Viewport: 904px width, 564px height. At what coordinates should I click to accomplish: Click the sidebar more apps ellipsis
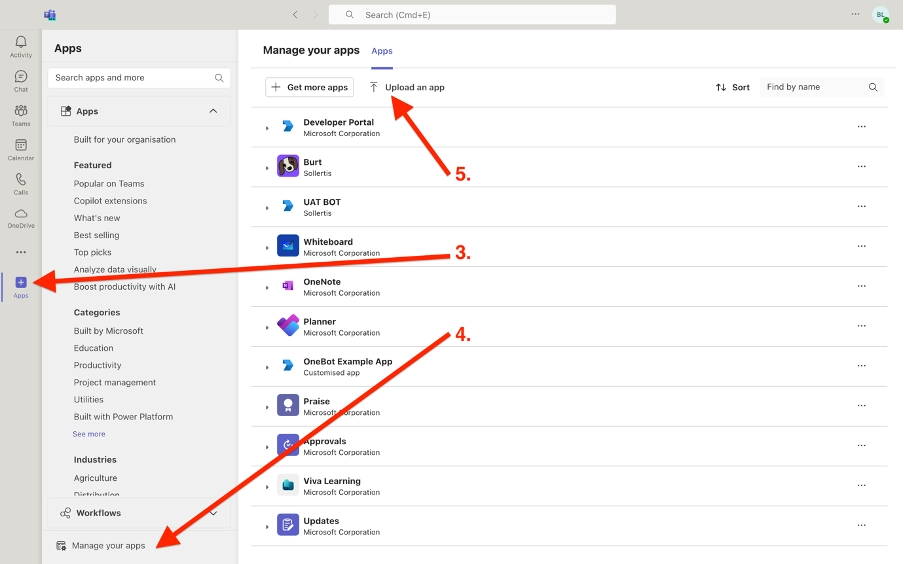[x=21, y=252]
